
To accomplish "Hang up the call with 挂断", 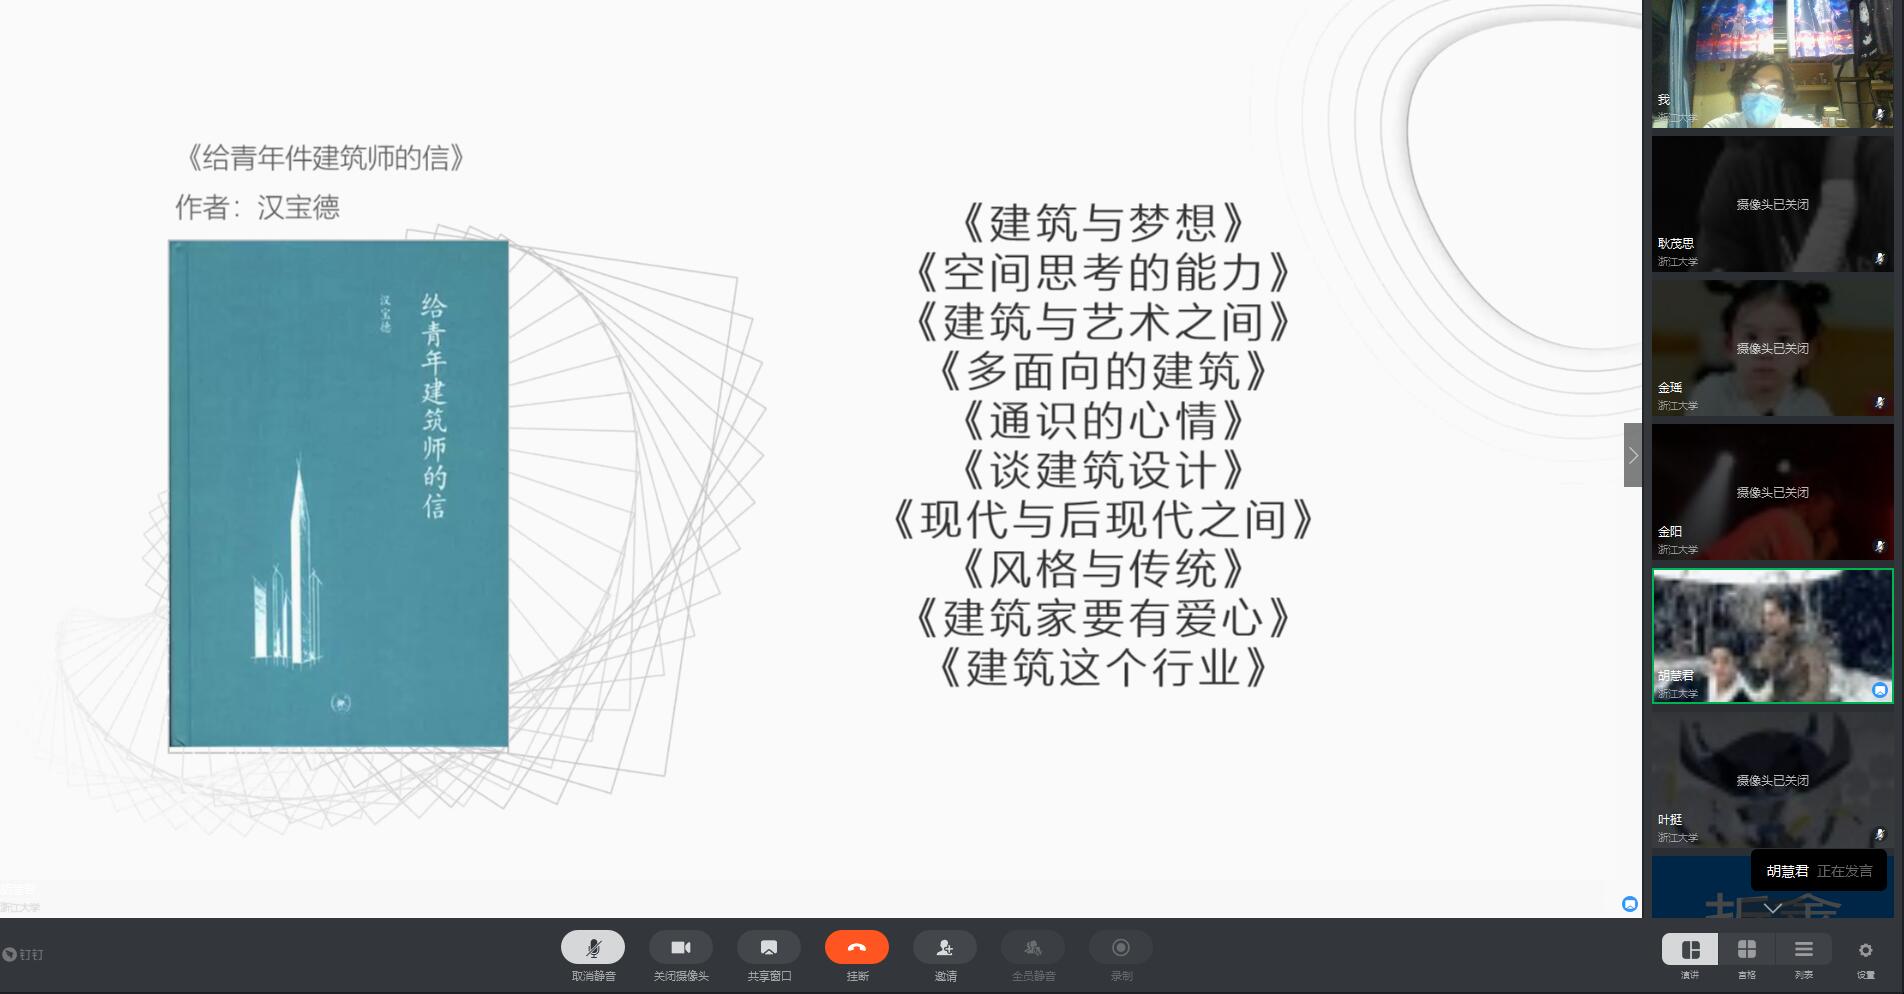I will 857,947.
